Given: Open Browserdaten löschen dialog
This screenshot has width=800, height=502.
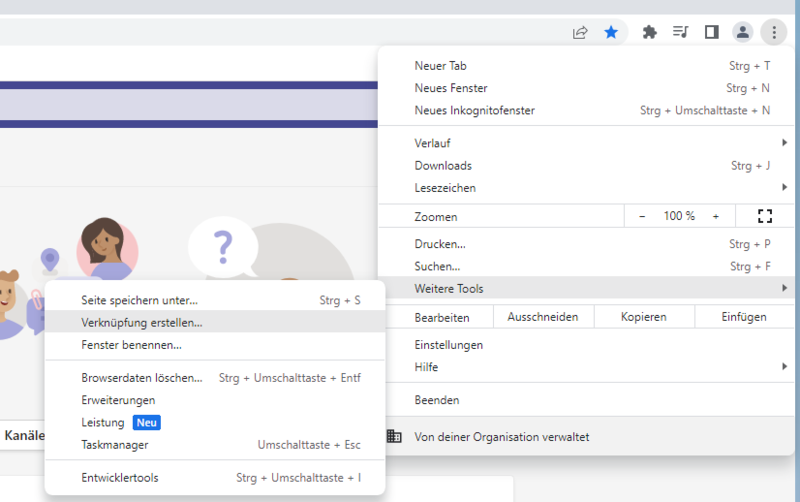Looking at the screenshot, I should coord(142,378).
